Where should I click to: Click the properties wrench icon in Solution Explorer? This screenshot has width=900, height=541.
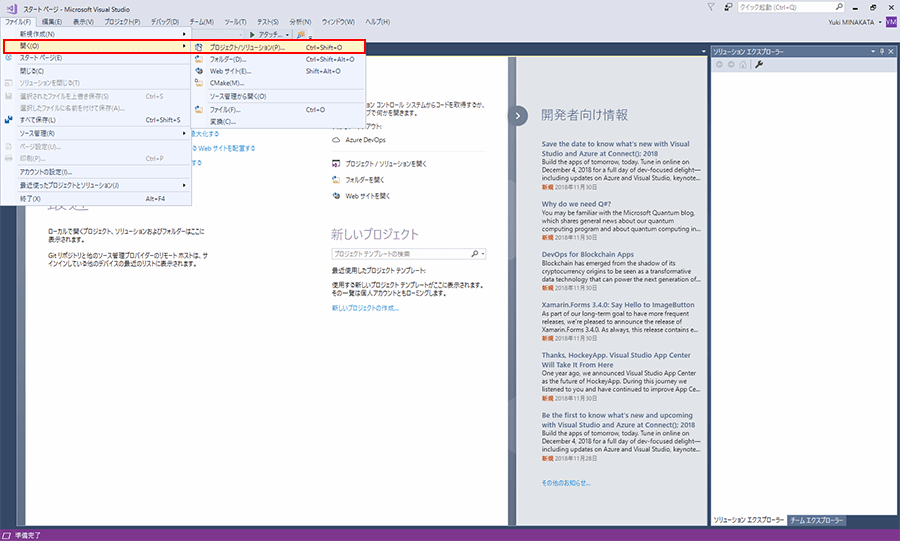(x=759, y=64)
